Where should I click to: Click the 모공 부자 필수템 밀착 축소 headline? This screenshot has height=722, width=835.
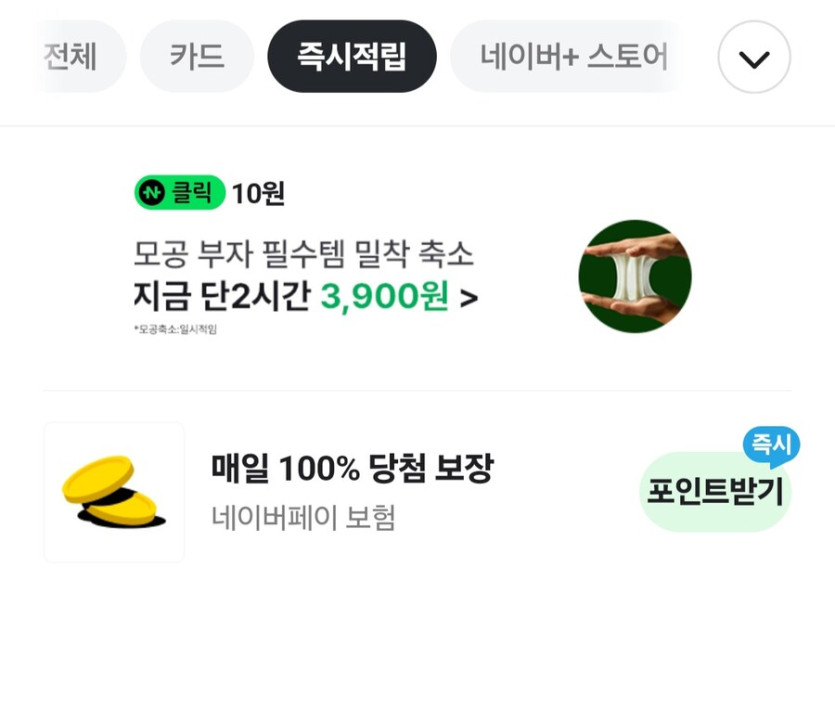click(x=304, y=254)
